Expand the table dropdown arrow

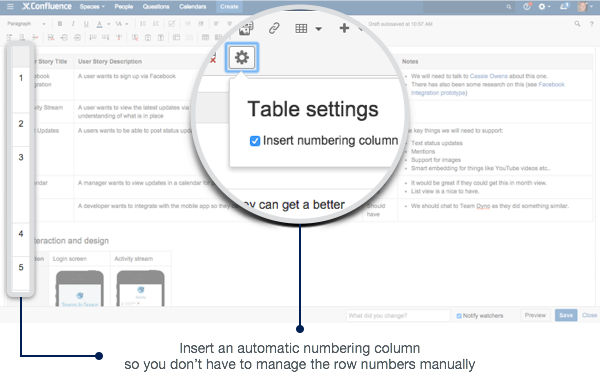coord(318,29)
